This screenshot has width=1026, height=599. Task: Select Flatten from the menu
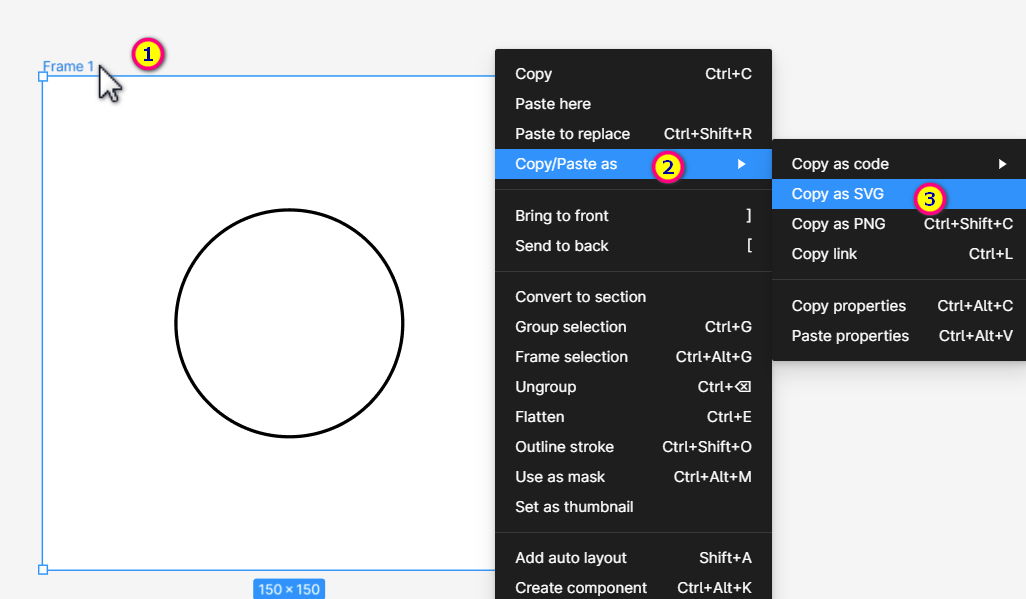[x=540, y=417]
